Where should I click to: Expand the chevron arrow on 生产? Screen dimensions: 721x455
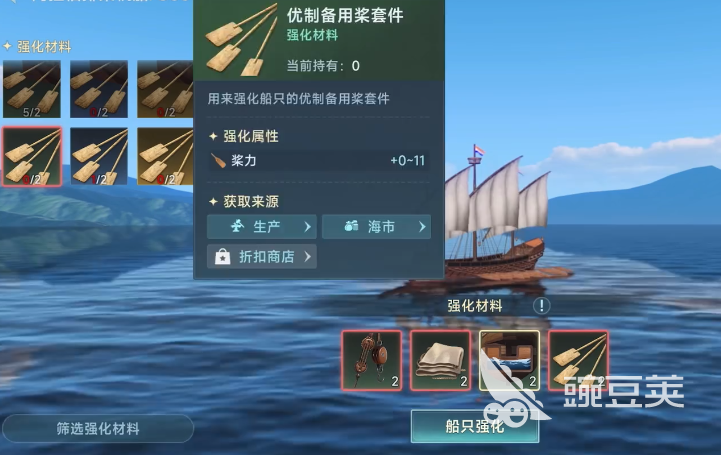tap(308, 227)
